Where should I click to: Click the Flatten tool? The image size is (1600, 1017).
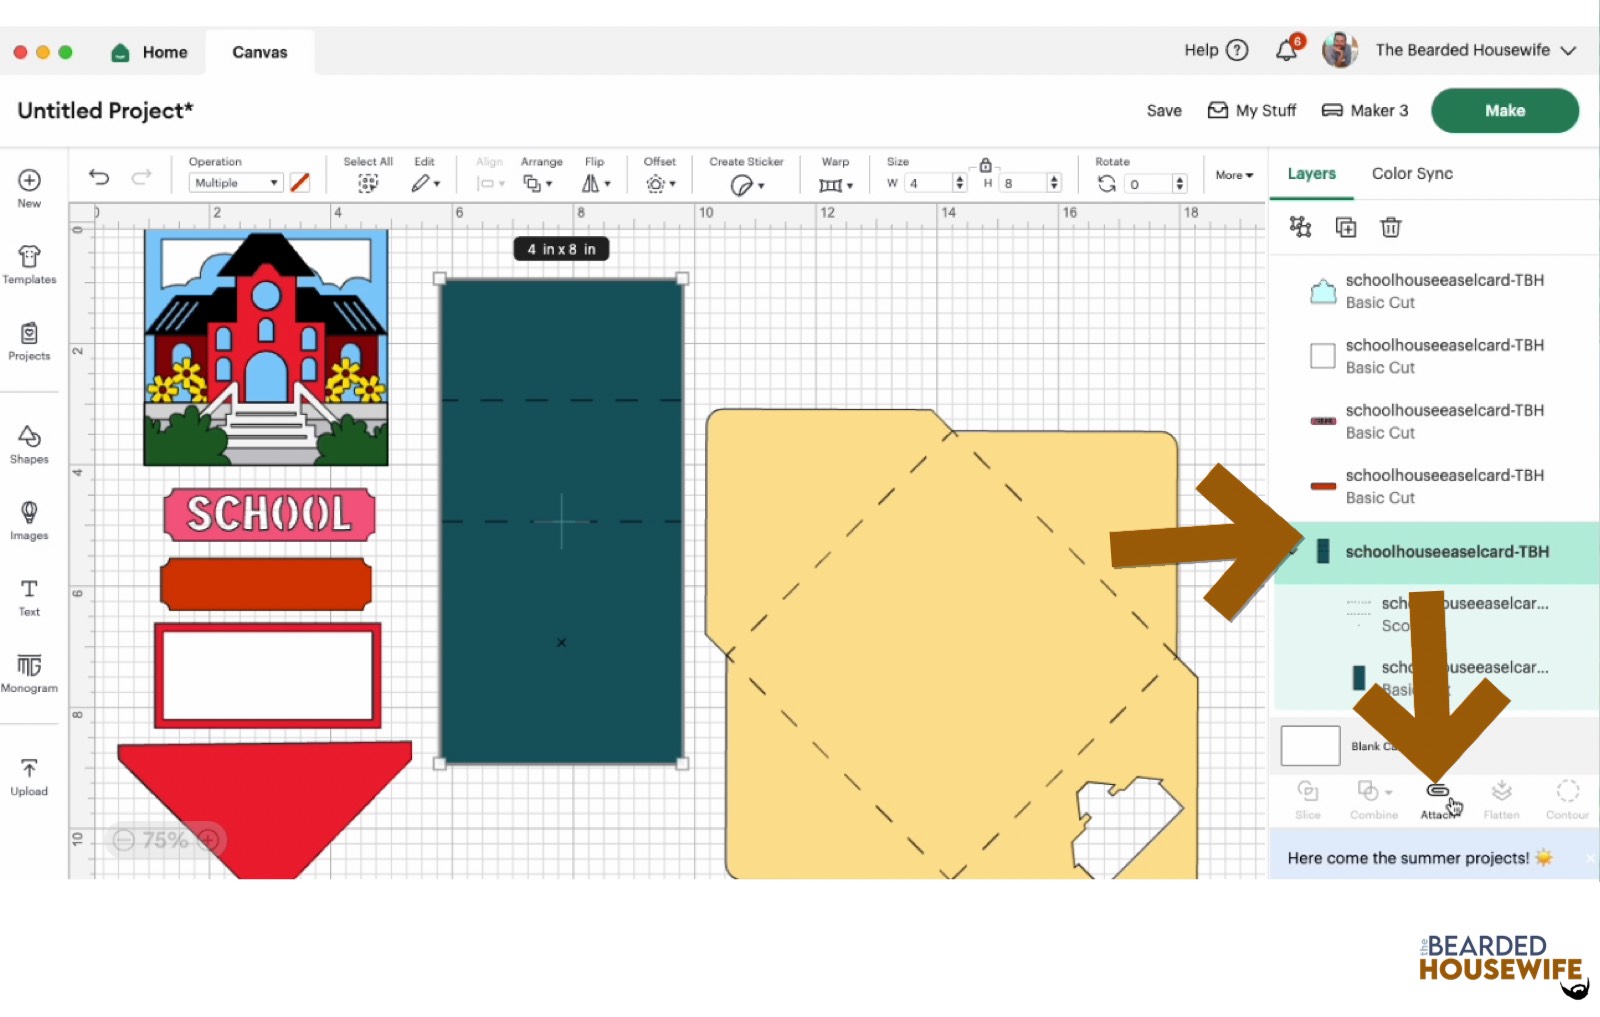click(1501, 800)
